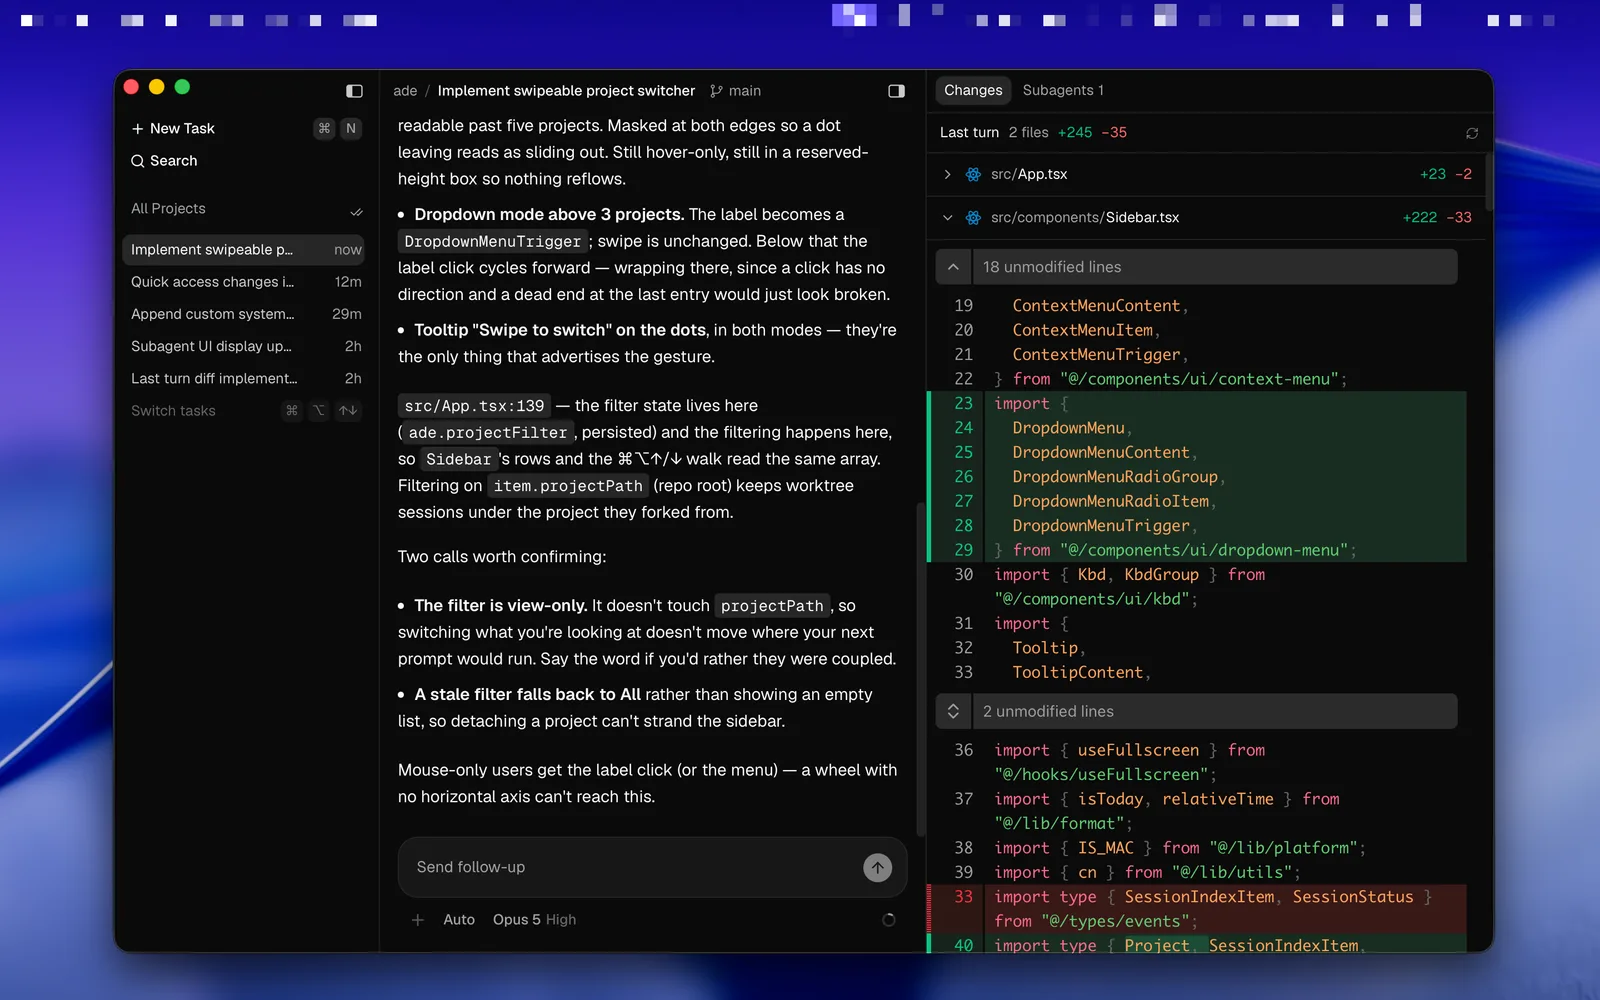Click the React icon next to Sidebar.tsx

pos(973,218)
